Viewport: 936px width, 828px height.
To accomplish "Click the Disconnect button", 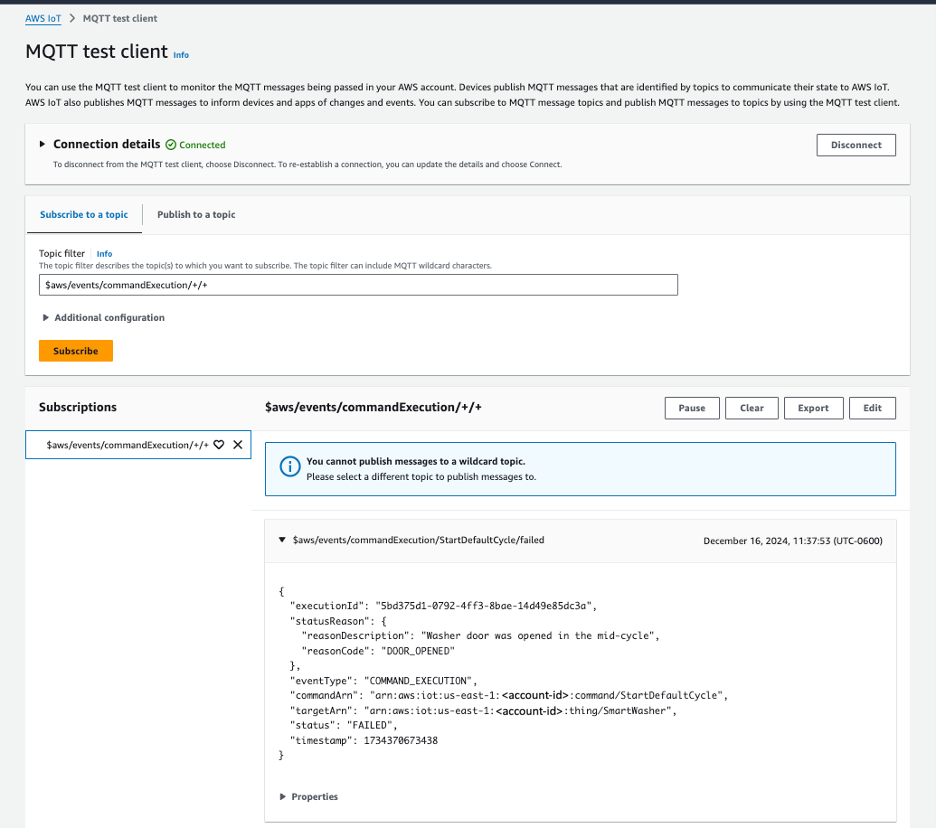I will [856, 145].
